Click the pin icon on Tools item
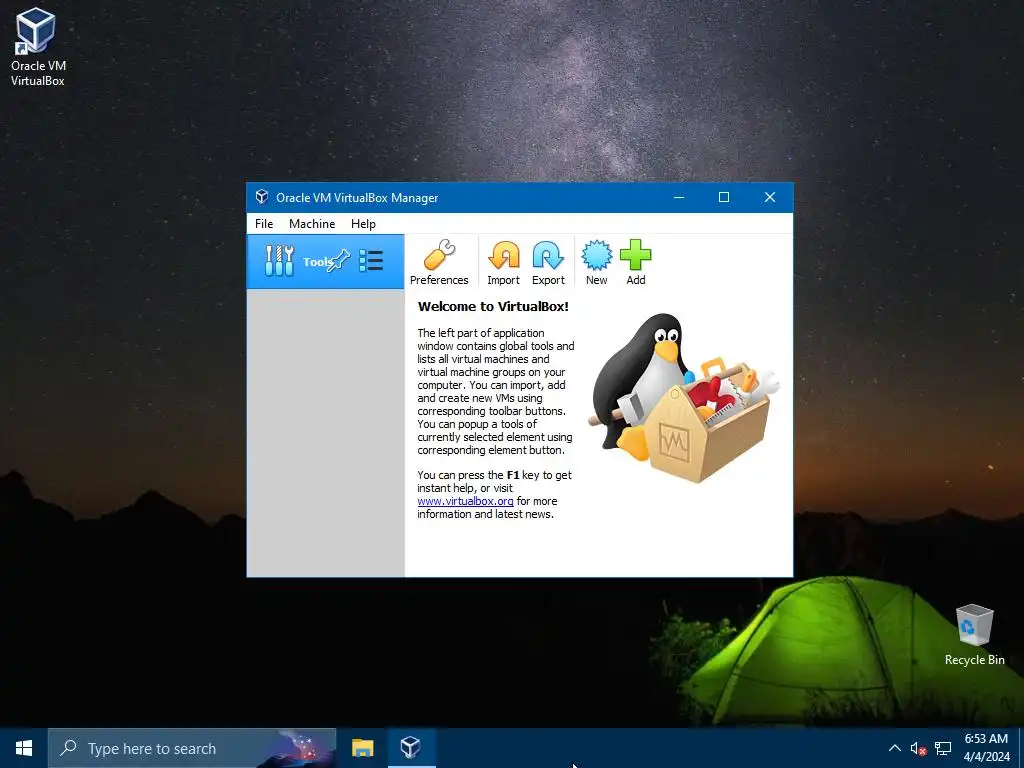Screen dimensions: 1024x768 pyautogui.click(x=340, y=261)
